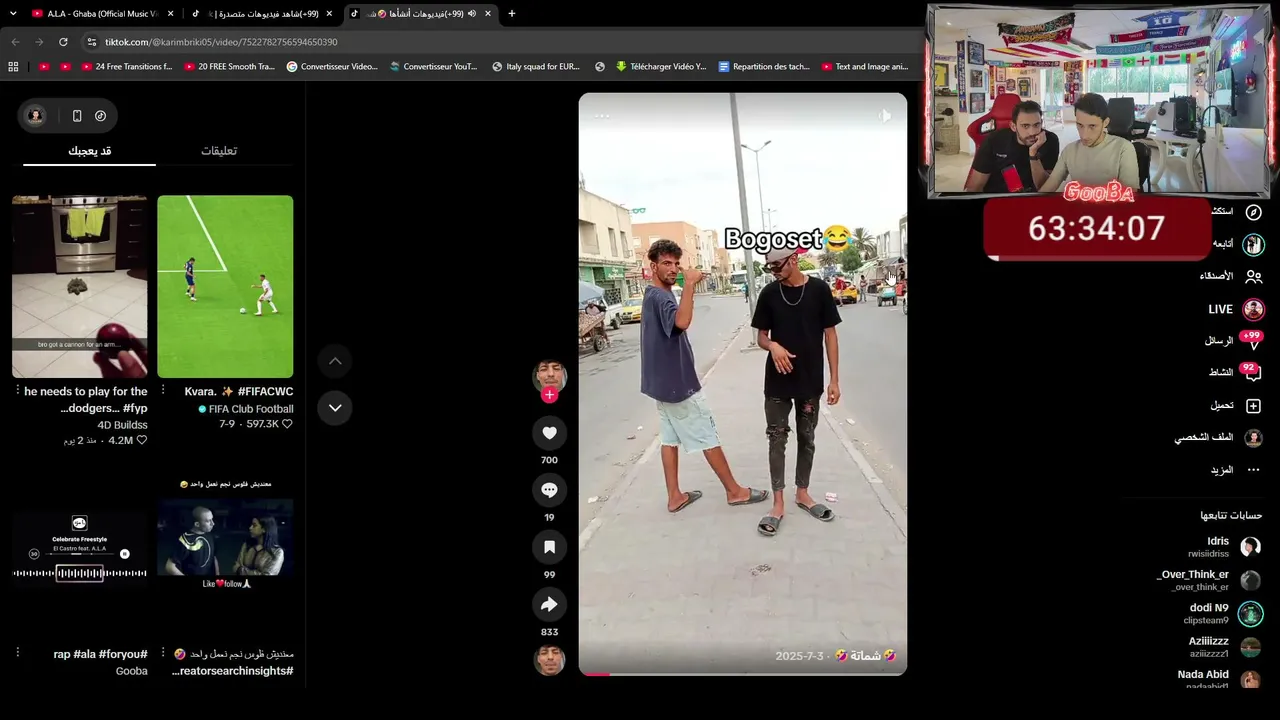Open the Convertisseur YouT... bookmark
This screenshot has width=1280, height=720.
point(434,67)
